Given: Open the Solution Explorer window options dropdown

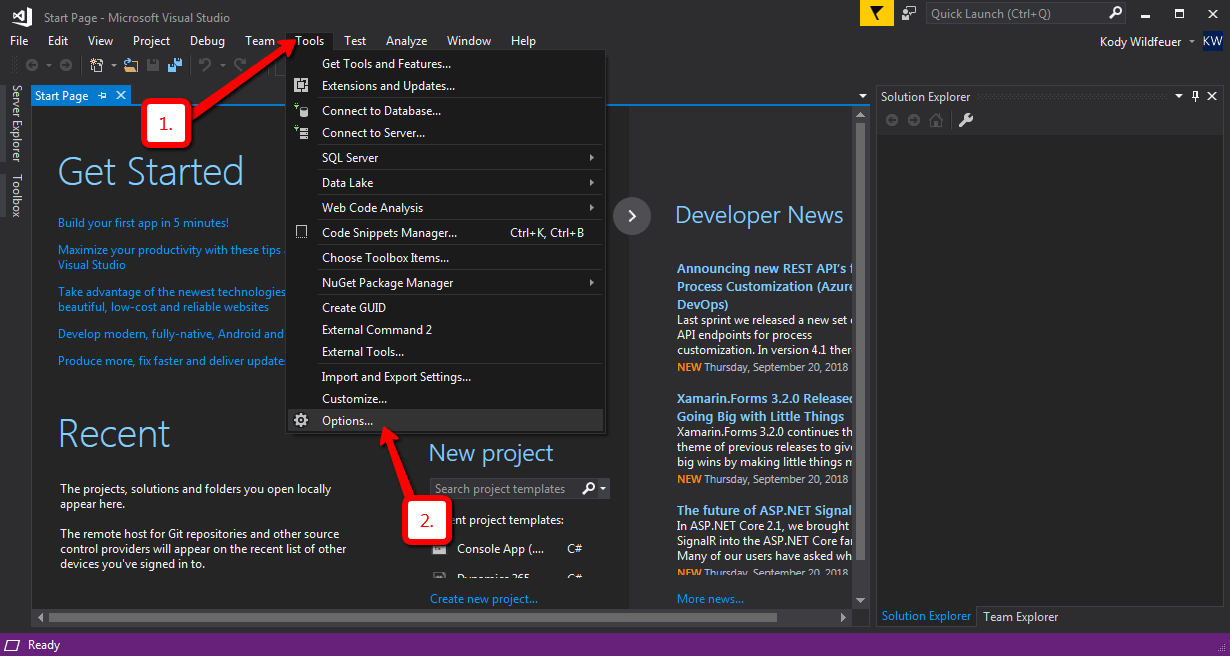Looking at the screenshot, I should [x=1178, y=96].
